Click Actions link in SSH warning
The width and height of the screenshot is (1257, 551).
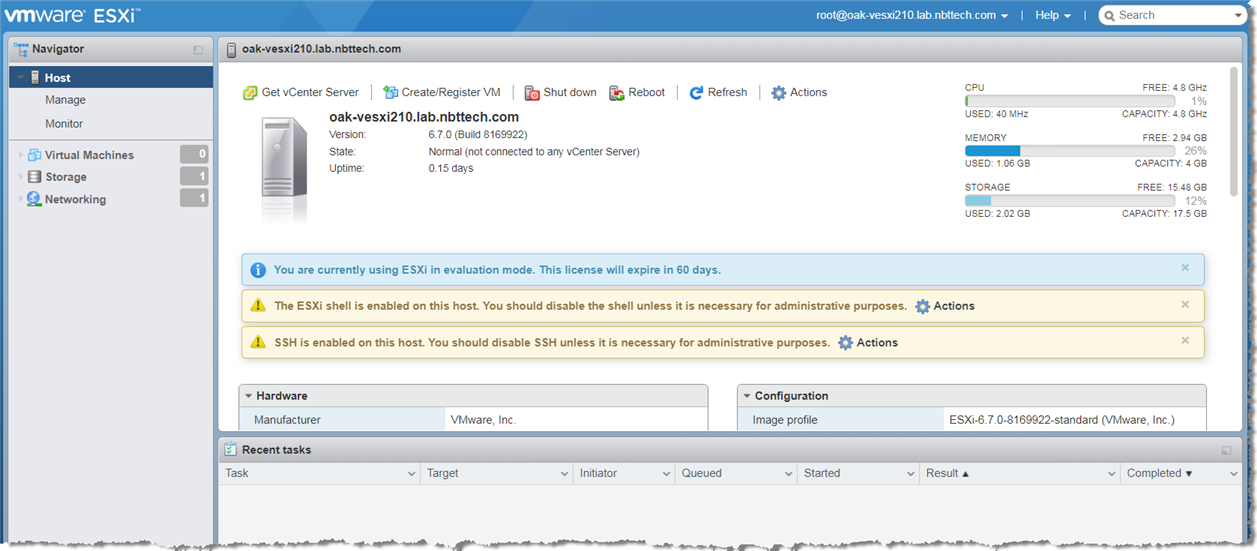pos(877,342)
